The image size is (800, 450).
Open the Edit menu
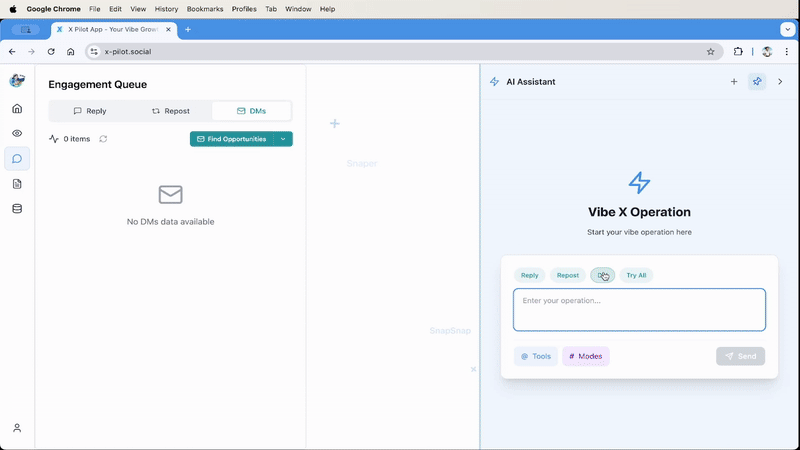[115, 9]
